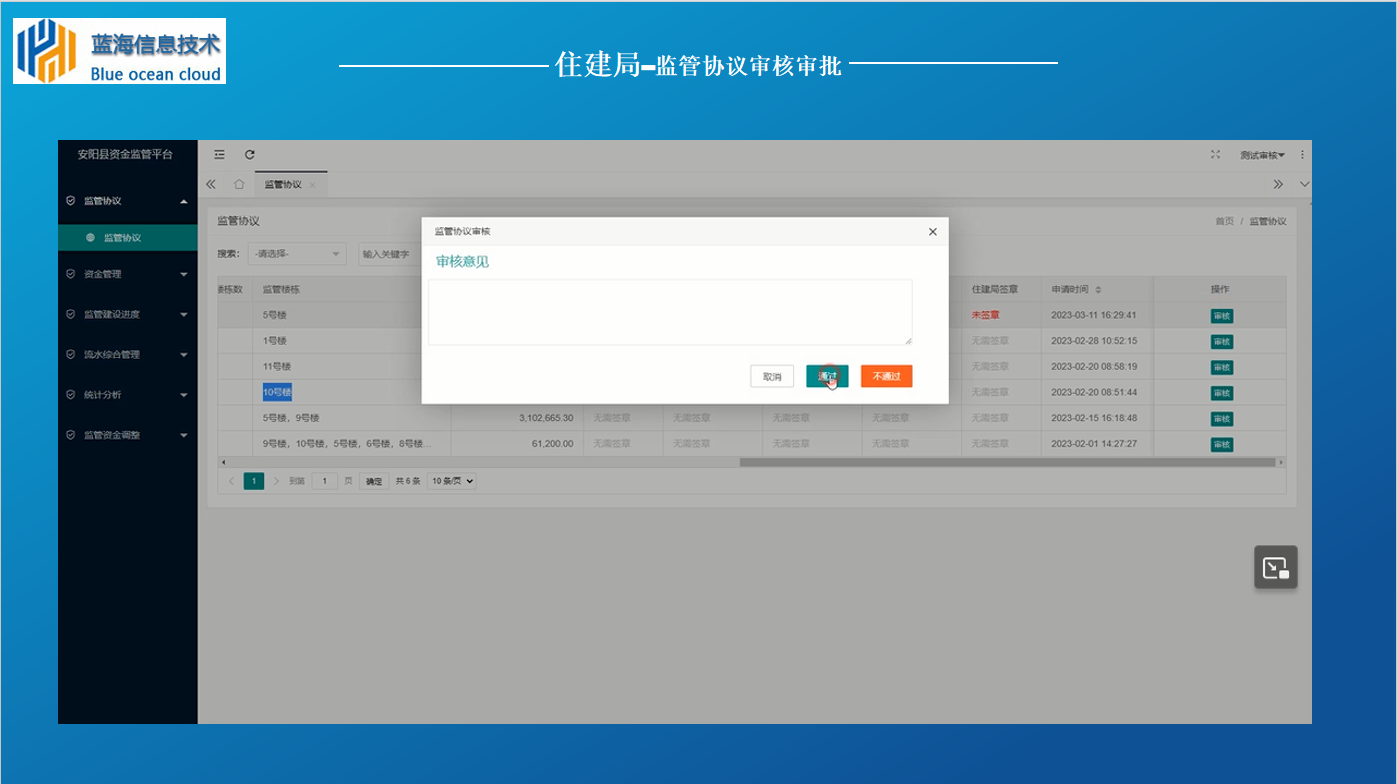The image size is (1398, 784).
Task: Click the 5号楼，9号楼 table cell
Action: tap(291, 418)
